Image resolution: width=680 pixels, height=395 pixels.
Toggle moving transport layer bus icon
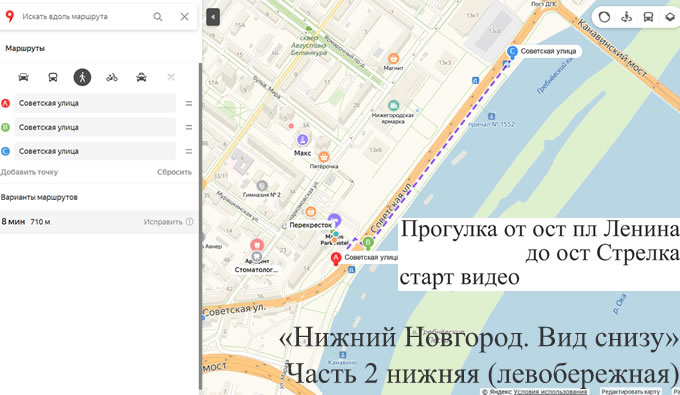pos(648,17)
